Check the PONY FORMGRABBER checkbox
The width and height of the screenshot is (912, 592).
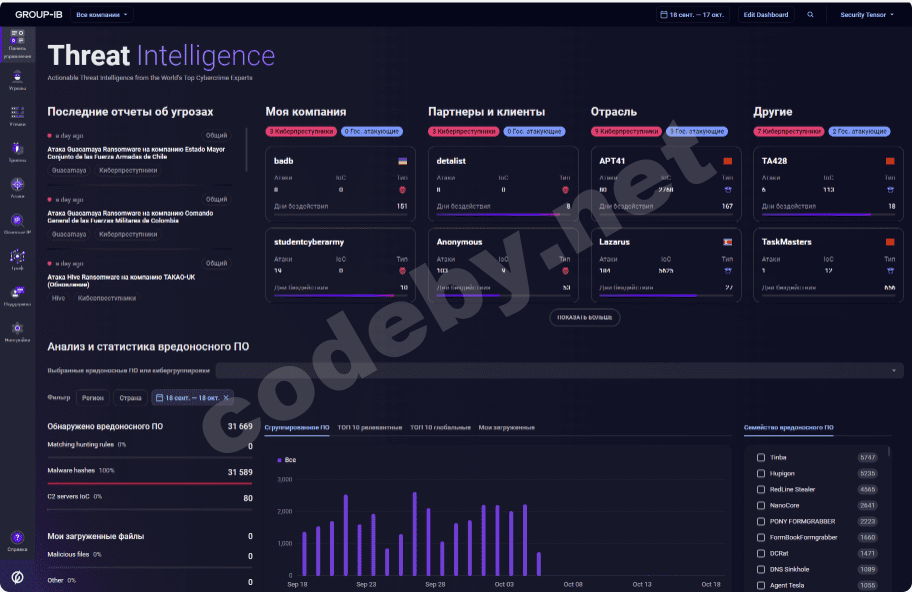tap(761, 522)
